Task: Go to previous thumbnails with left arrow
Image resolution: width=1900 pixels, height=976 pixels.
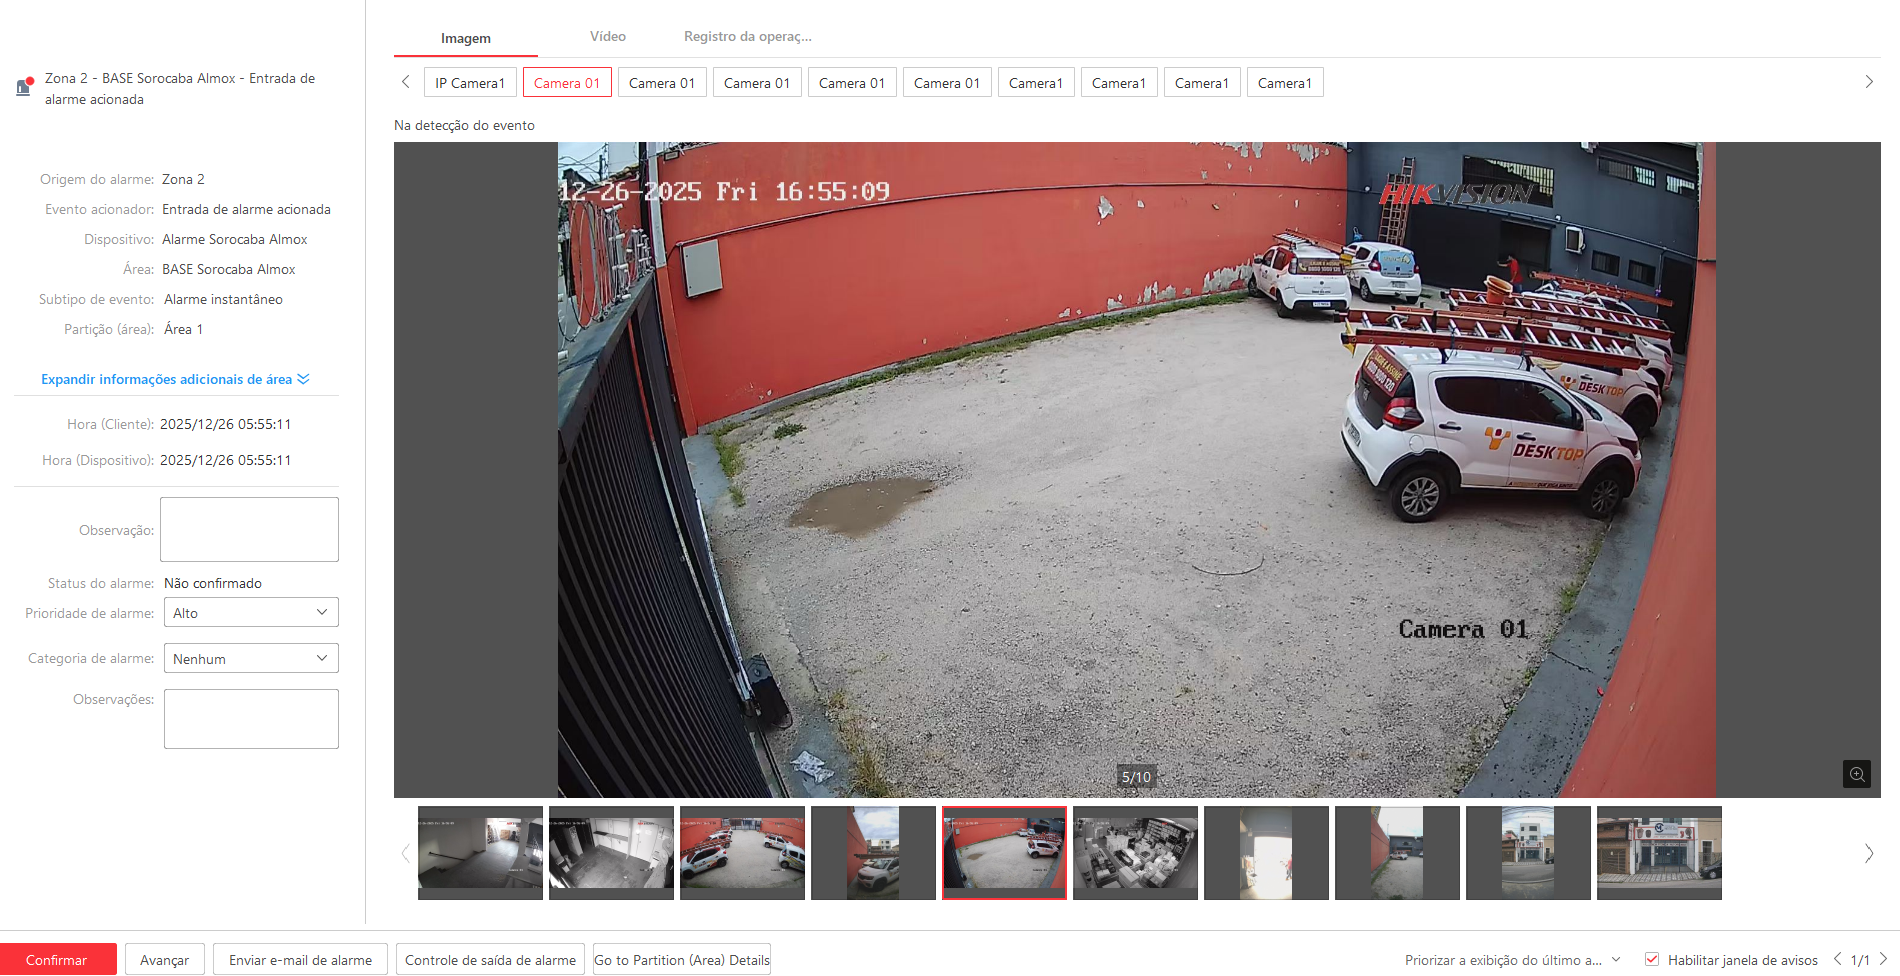Action: click(405, 853)
